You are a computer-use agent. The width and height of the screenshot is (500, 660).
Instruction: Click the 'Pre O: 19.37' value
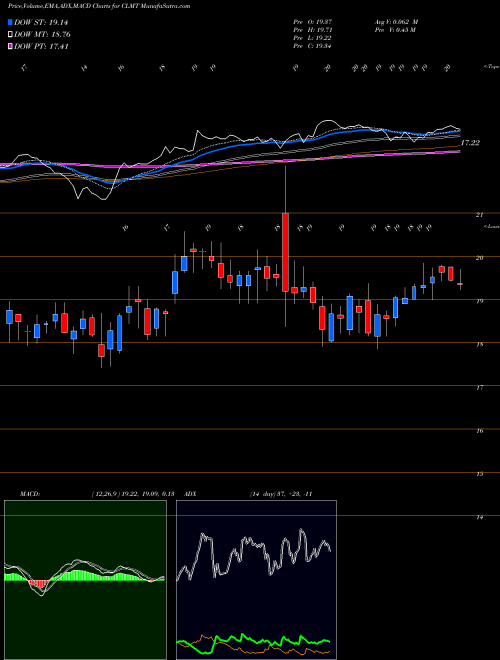click(x=312, y=22)
